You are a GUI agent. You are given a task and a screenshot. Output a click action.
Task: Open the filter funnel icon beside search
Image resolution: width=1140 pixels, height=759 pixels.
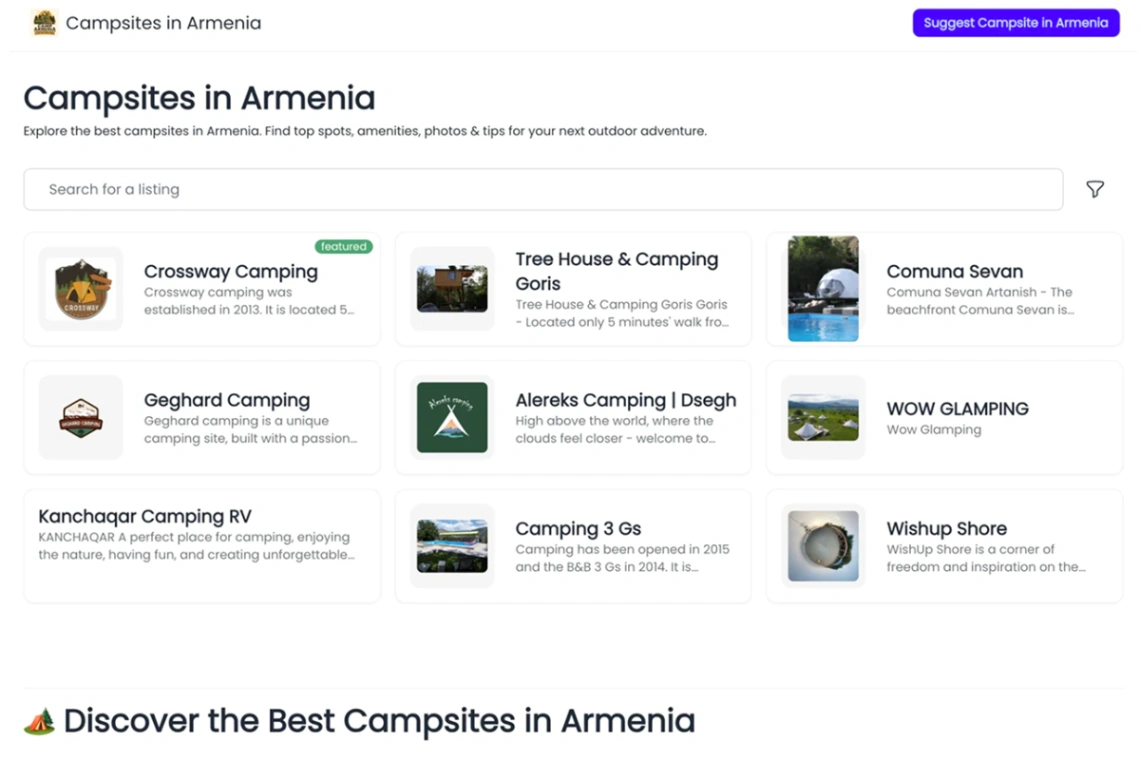(1095, 189)
